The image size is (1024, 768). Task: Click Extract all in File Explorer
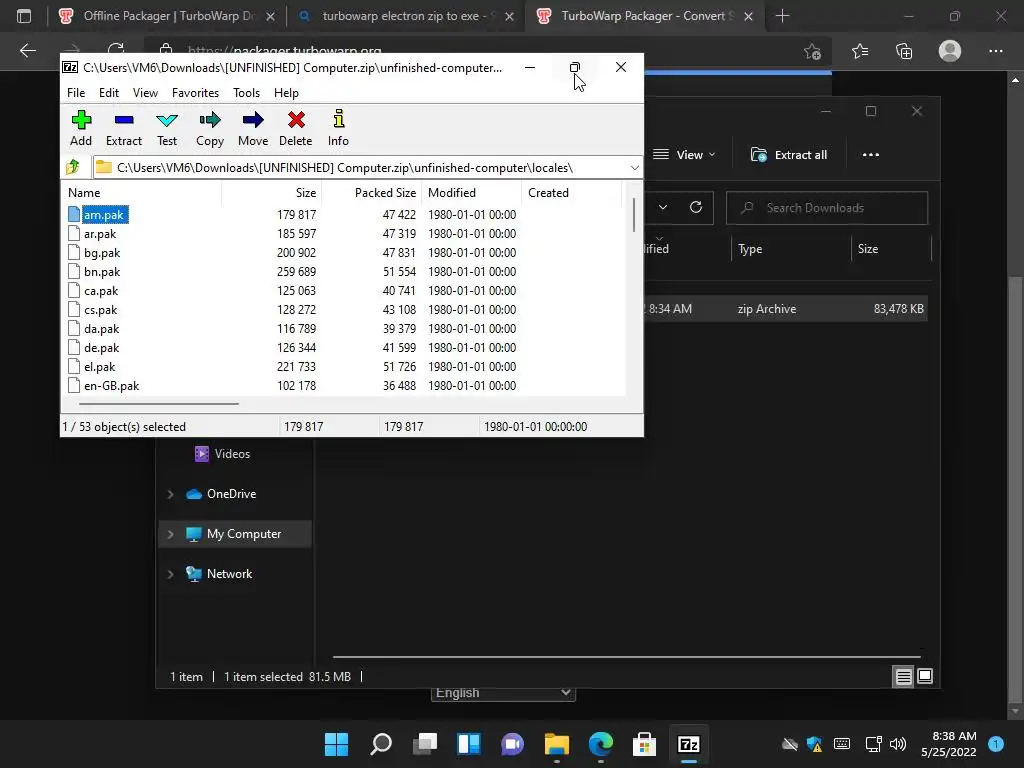click(x=789, y=155)
